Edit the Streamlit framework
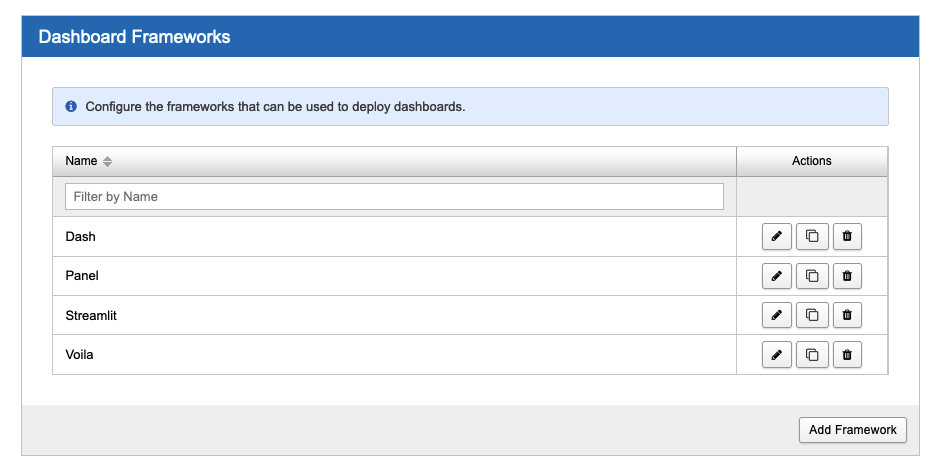This screenshot has height=472, width=938. point(776,315)
